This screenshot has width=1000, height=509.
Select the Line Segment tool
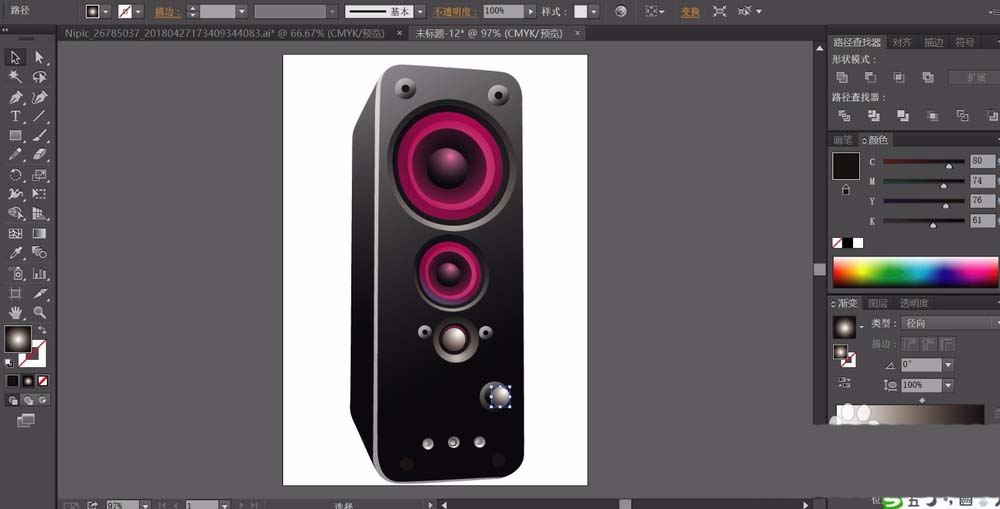click(x=40, y=116)
